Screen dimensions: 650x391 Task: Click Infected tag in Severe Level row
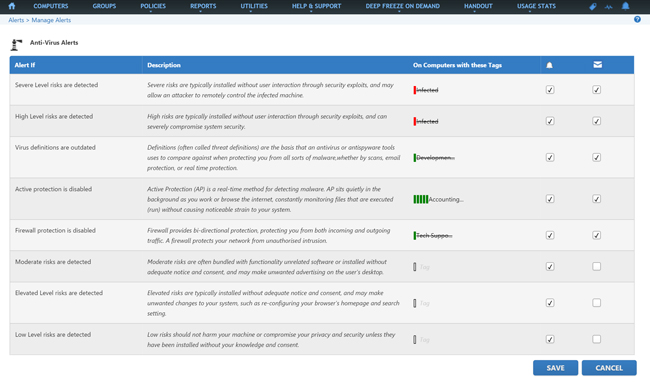[426, 90]
